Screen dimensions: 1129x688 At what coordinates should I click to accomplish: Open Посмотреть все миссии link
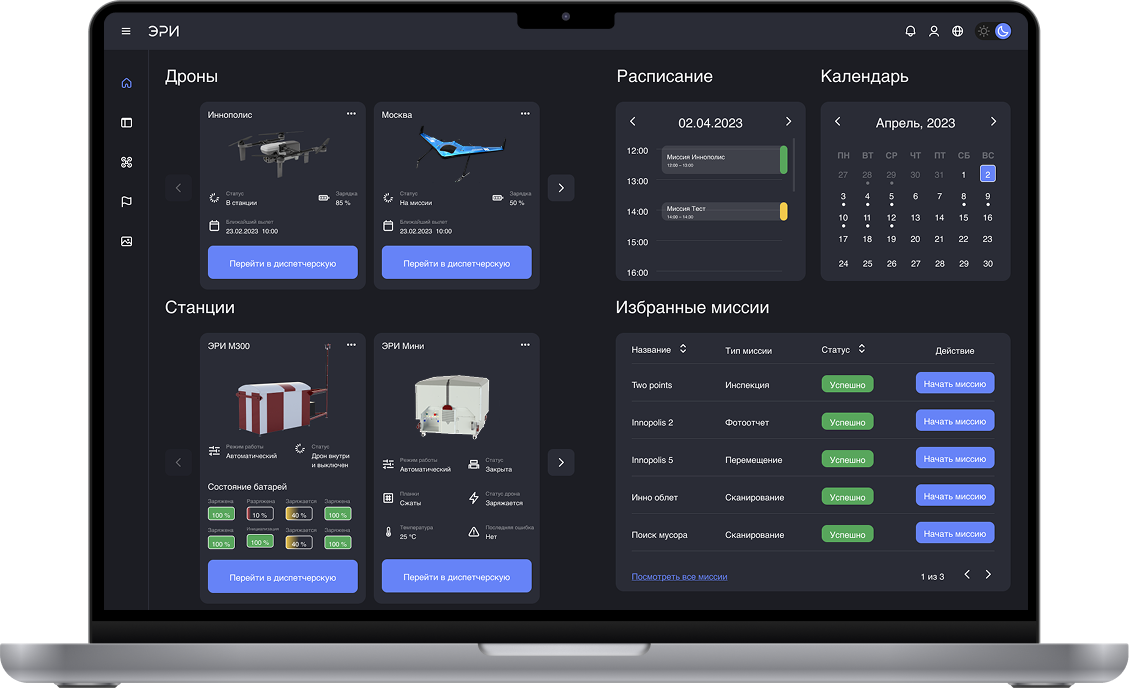click(x=679, y=576)
